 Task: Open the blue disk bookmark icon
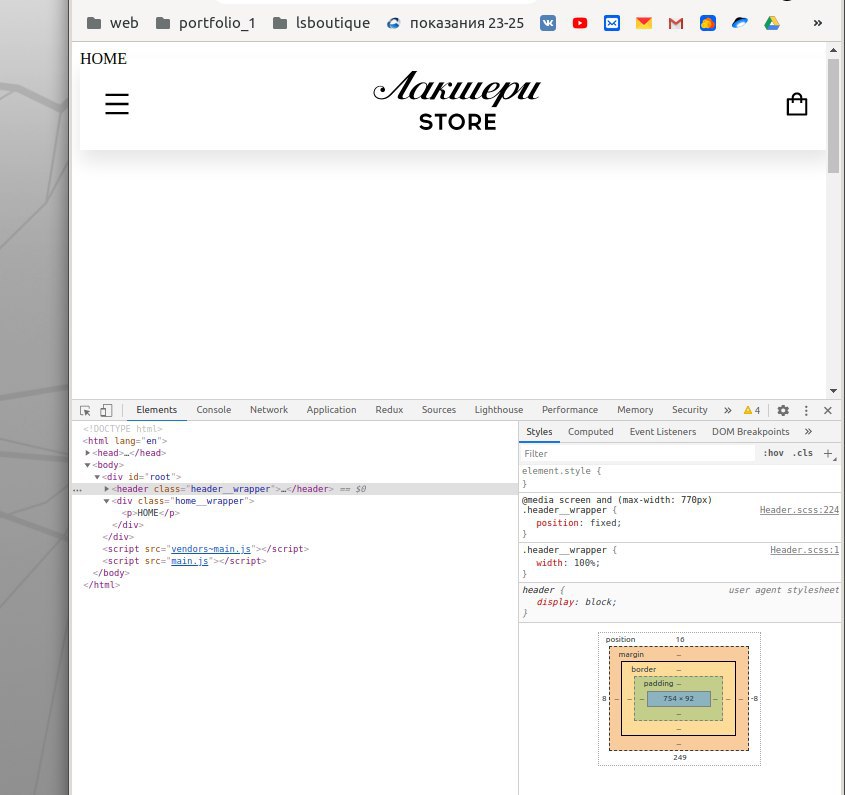[740, 23]
